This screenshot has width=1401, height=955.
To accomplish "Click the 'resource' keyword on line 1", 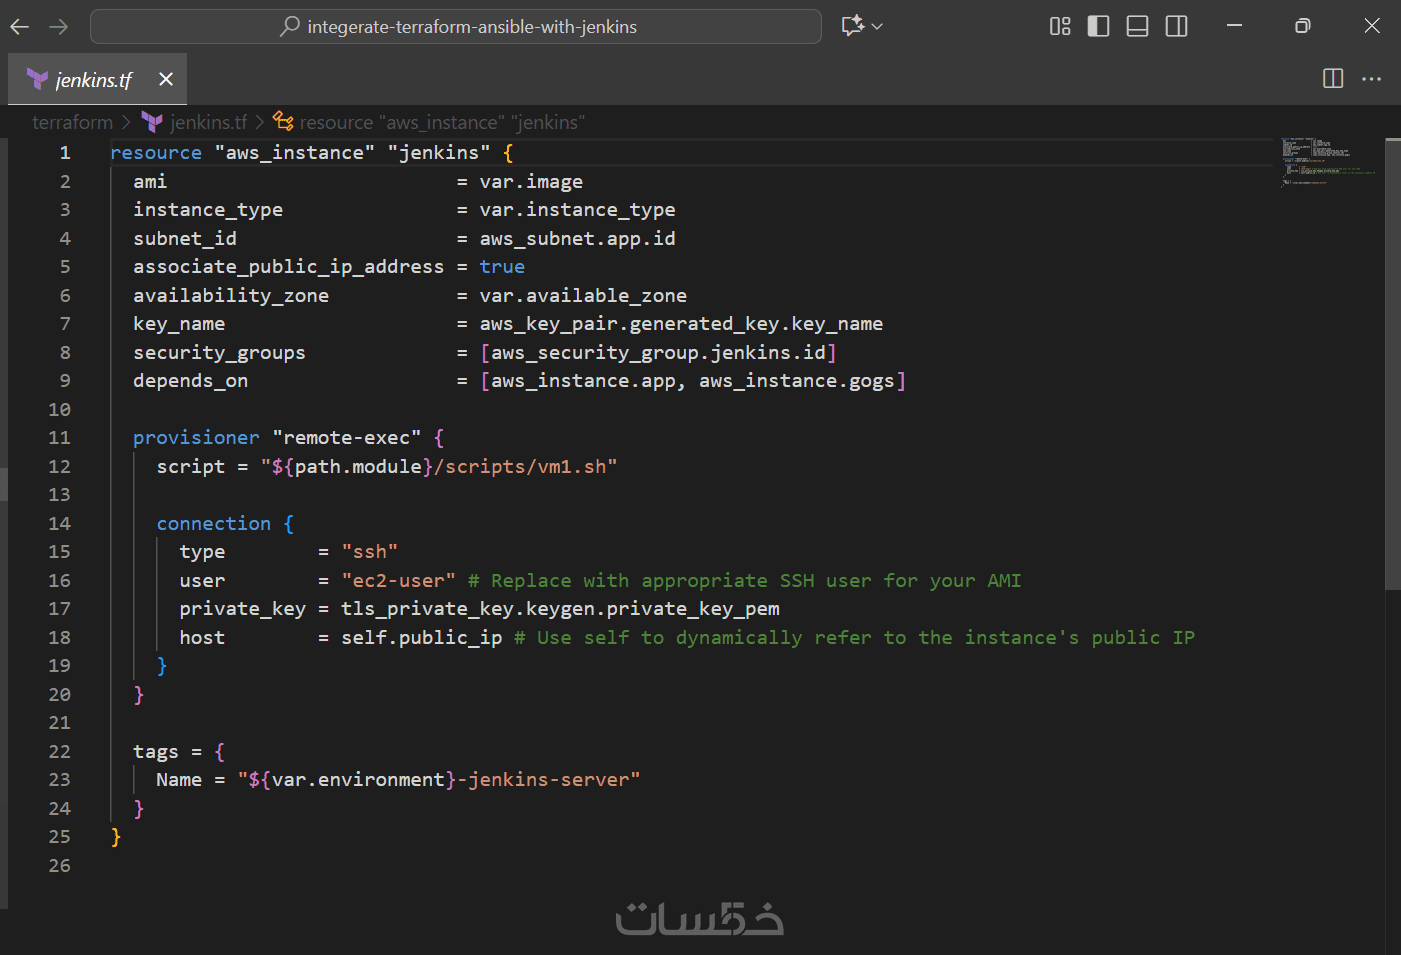I will coord(156,153).
